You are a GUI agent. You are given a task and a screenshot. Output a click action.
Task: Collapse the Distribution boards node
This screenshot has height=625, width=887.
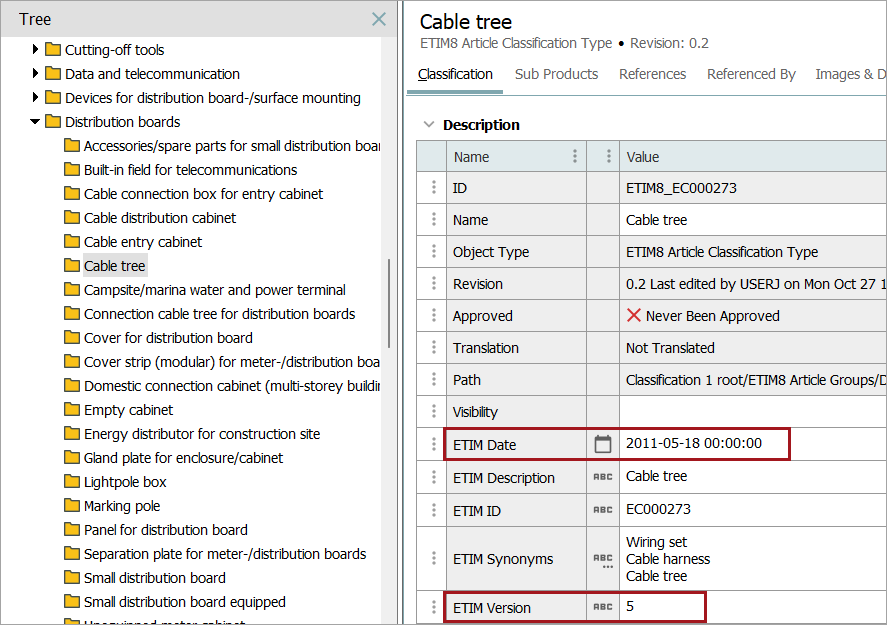tap(36, 122)
